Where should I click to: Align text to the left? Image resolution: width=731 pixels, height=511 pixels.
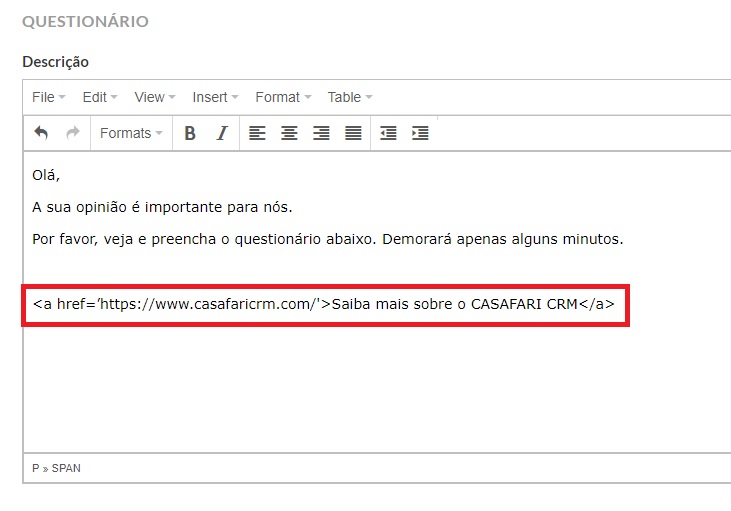tap(257, 133)
